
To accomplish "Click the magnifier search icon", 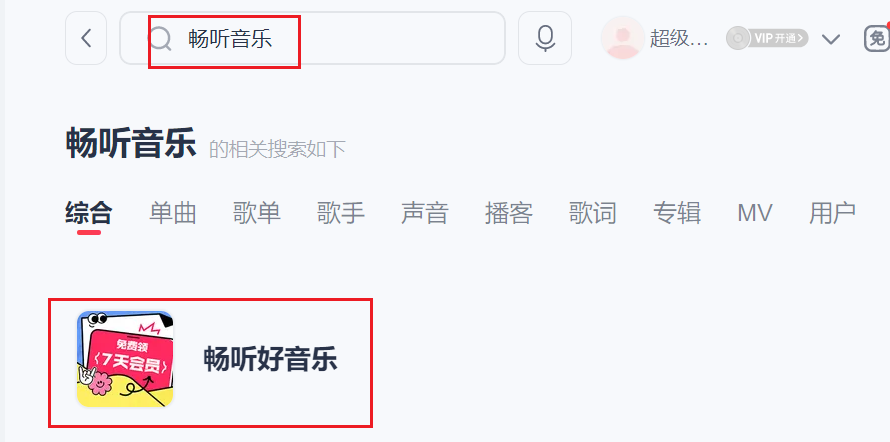I will click(x=159, y=39).
